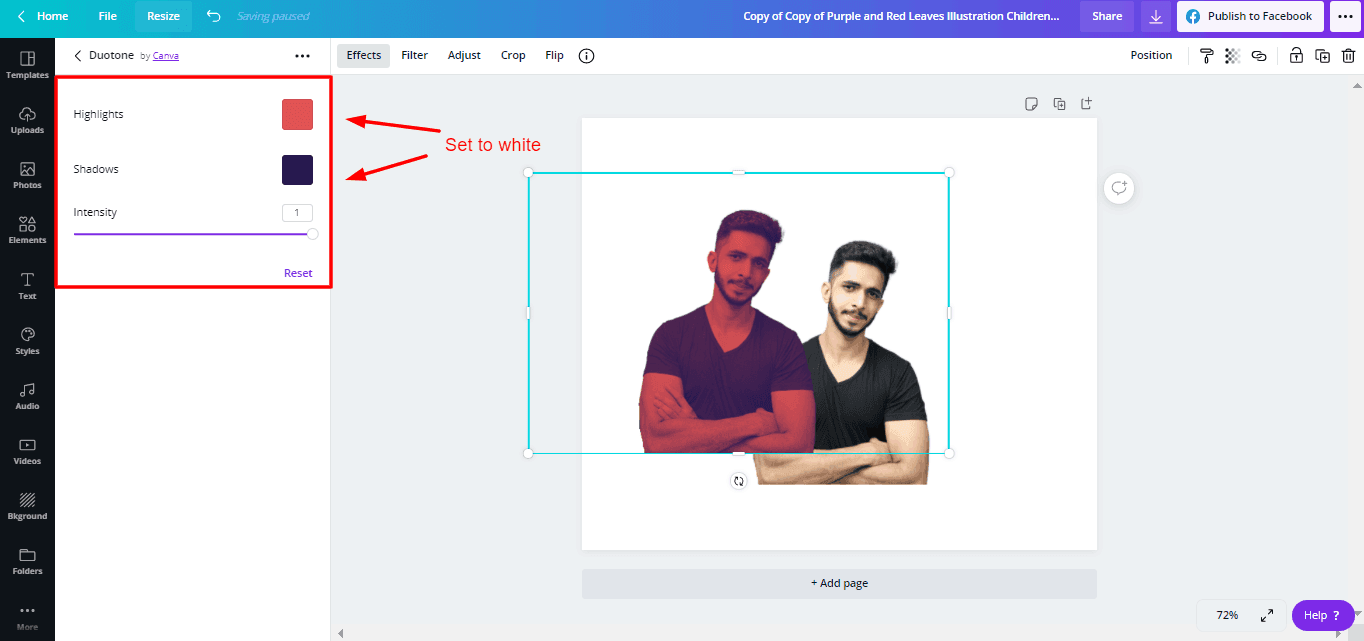Open the transparency checkerboard tool
This screenshot has height=641, width=1364.
[x=1232, y=56]
